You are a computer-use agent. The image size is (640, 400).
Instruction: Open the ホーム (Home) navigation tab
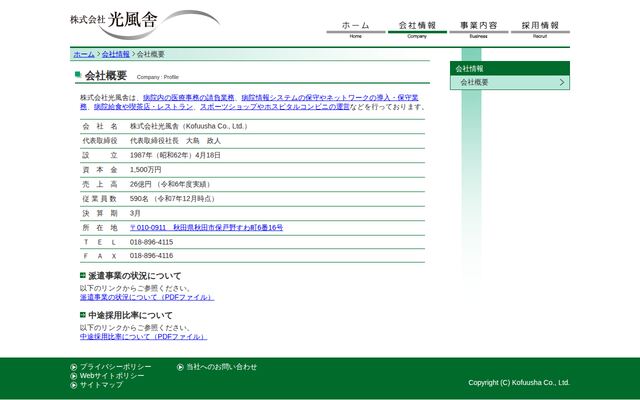(x=356, y=29)
